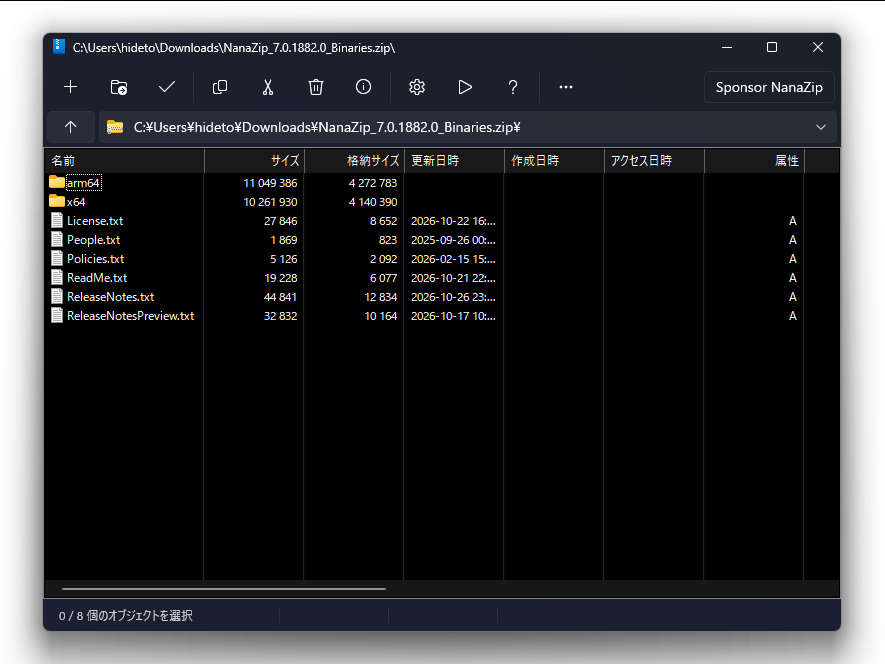885x664 pixels.
Task: Click the modified date of People.txt
Action: point(453,240)
